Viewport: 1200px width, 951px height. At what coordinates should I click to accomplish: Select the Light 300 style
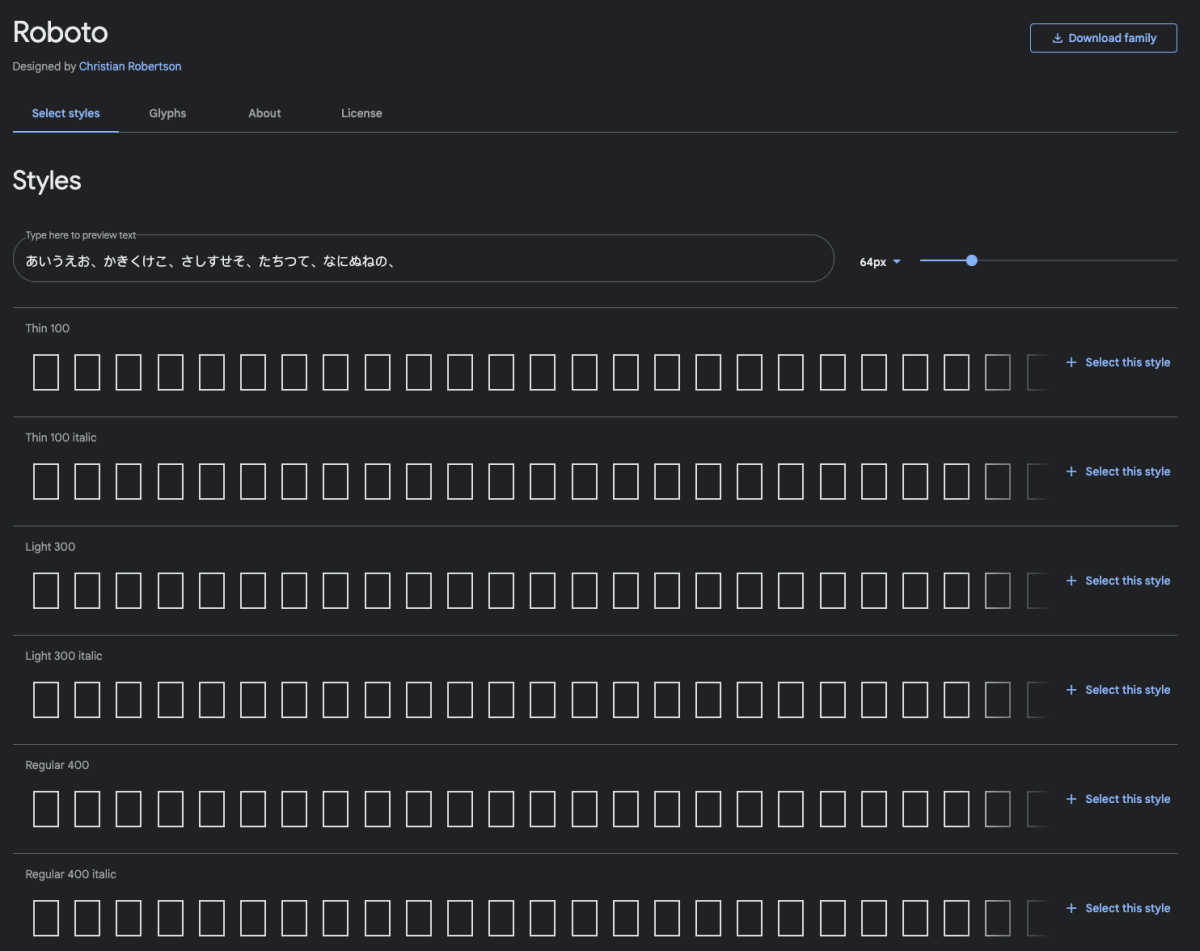pyautogui.click(x=1118, y=580)
